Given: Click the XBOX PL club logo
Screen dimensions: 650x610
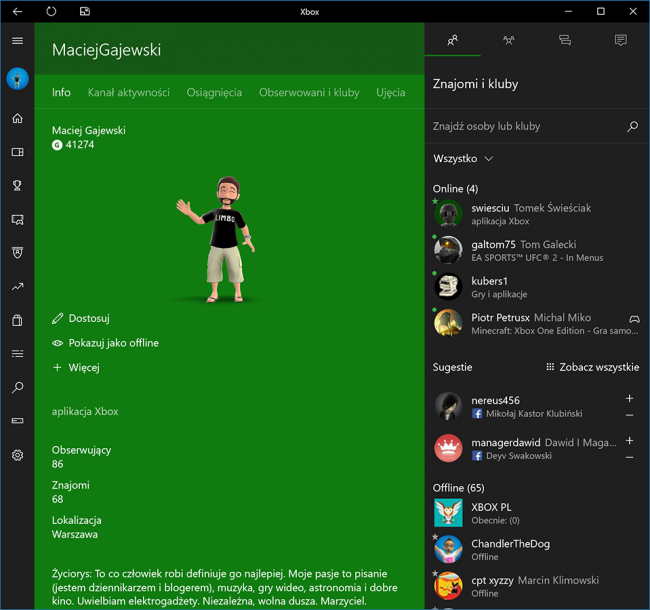Looking at the screenshot, I should pos(448,513).
